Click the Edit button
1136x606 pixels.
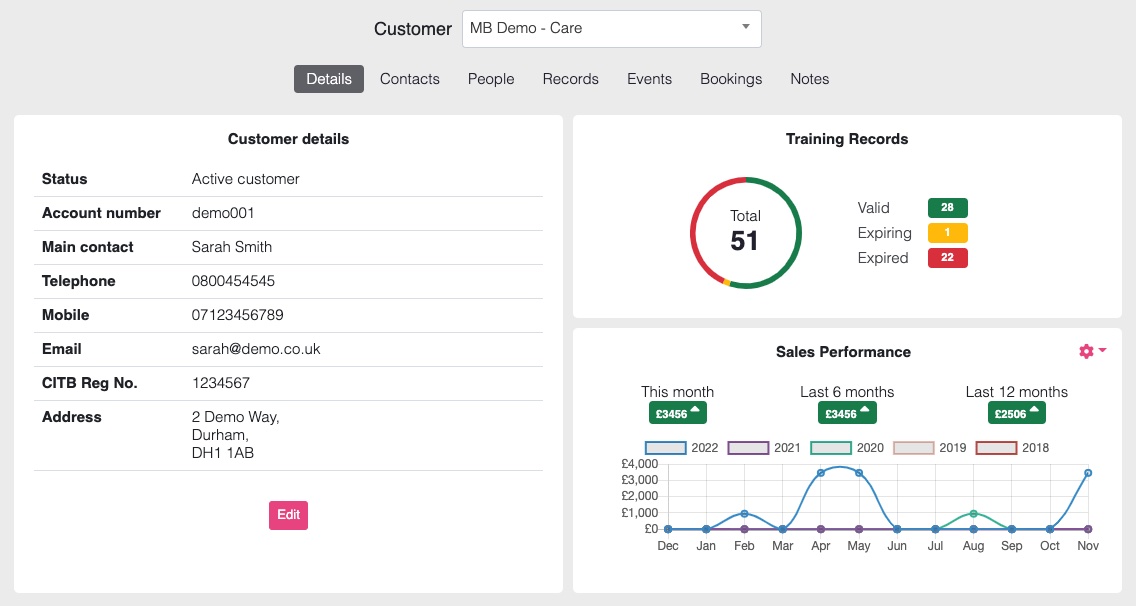tap(288, 514)
